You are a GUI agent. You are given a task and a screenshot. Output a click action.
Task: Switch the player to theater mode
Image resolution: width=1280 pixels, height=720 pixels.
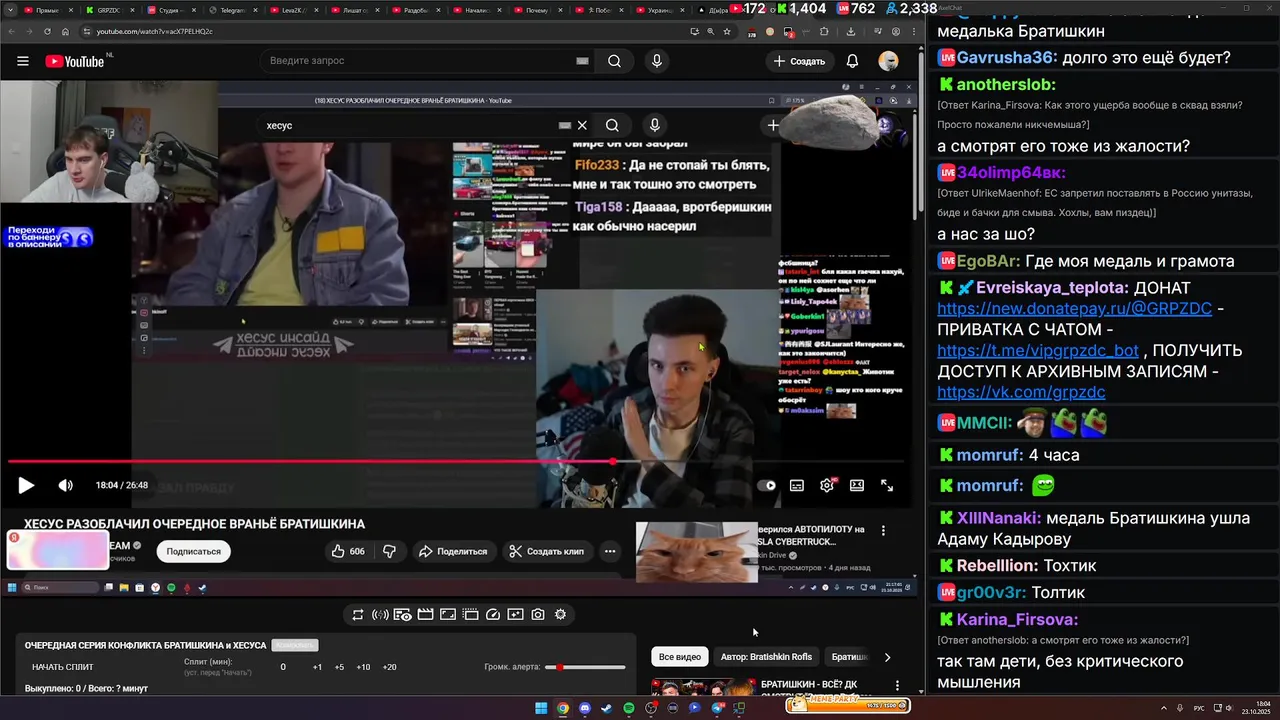857,485
